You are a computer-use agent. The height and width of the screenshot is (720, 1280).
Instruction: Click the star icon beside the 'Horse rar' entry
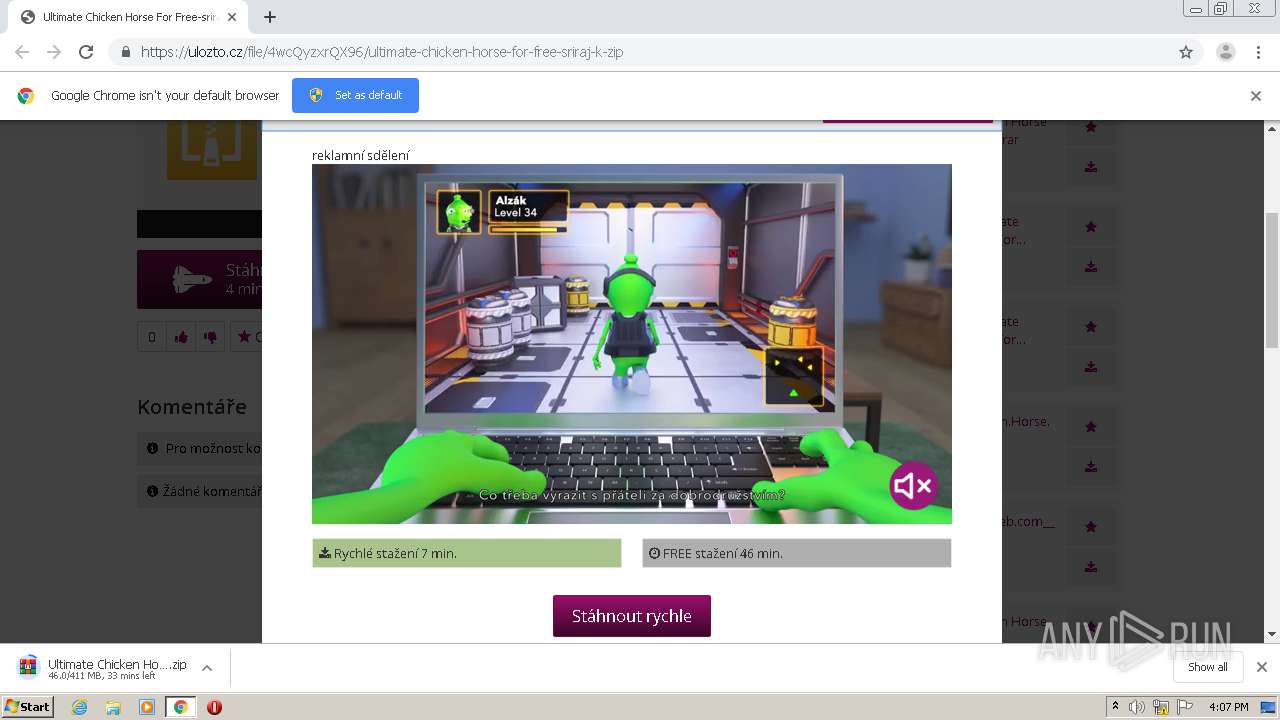coord(1091,127)
